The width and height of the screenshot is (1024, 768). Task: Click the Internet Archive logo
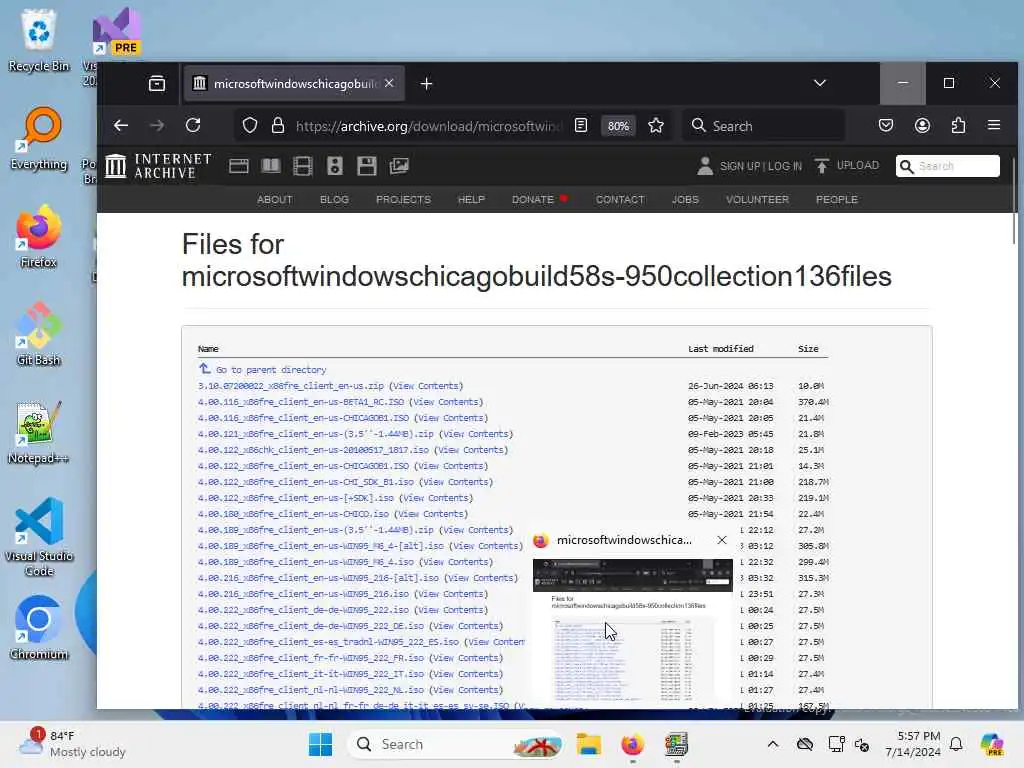coord(159,166)
